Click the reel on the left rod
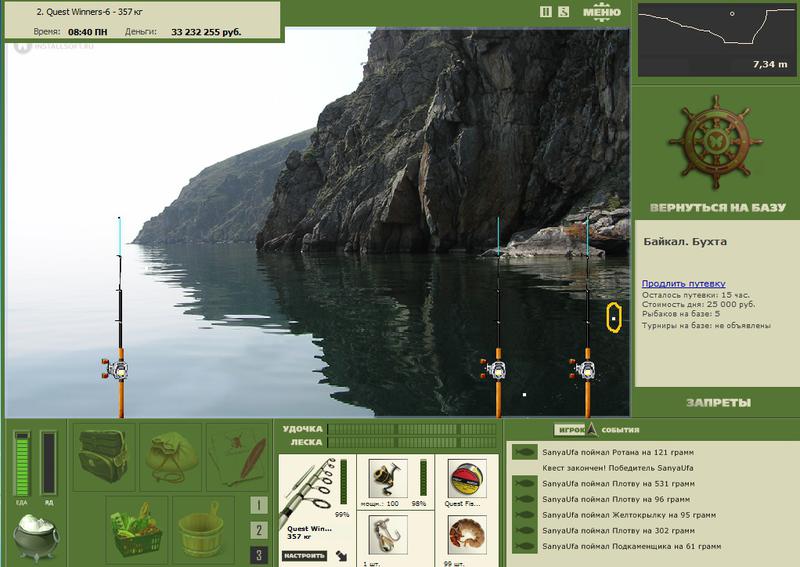The height and width of the screenshot is (567, 800). tap(116, 369)
